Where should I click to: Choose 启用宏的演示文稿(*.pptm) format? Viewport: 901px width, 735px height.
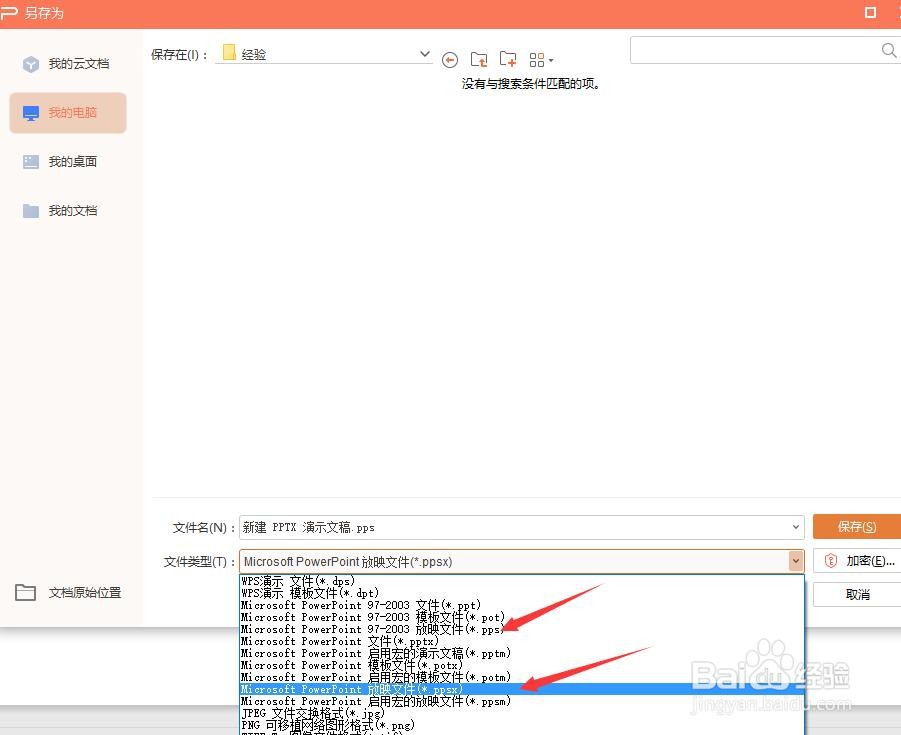522,653
